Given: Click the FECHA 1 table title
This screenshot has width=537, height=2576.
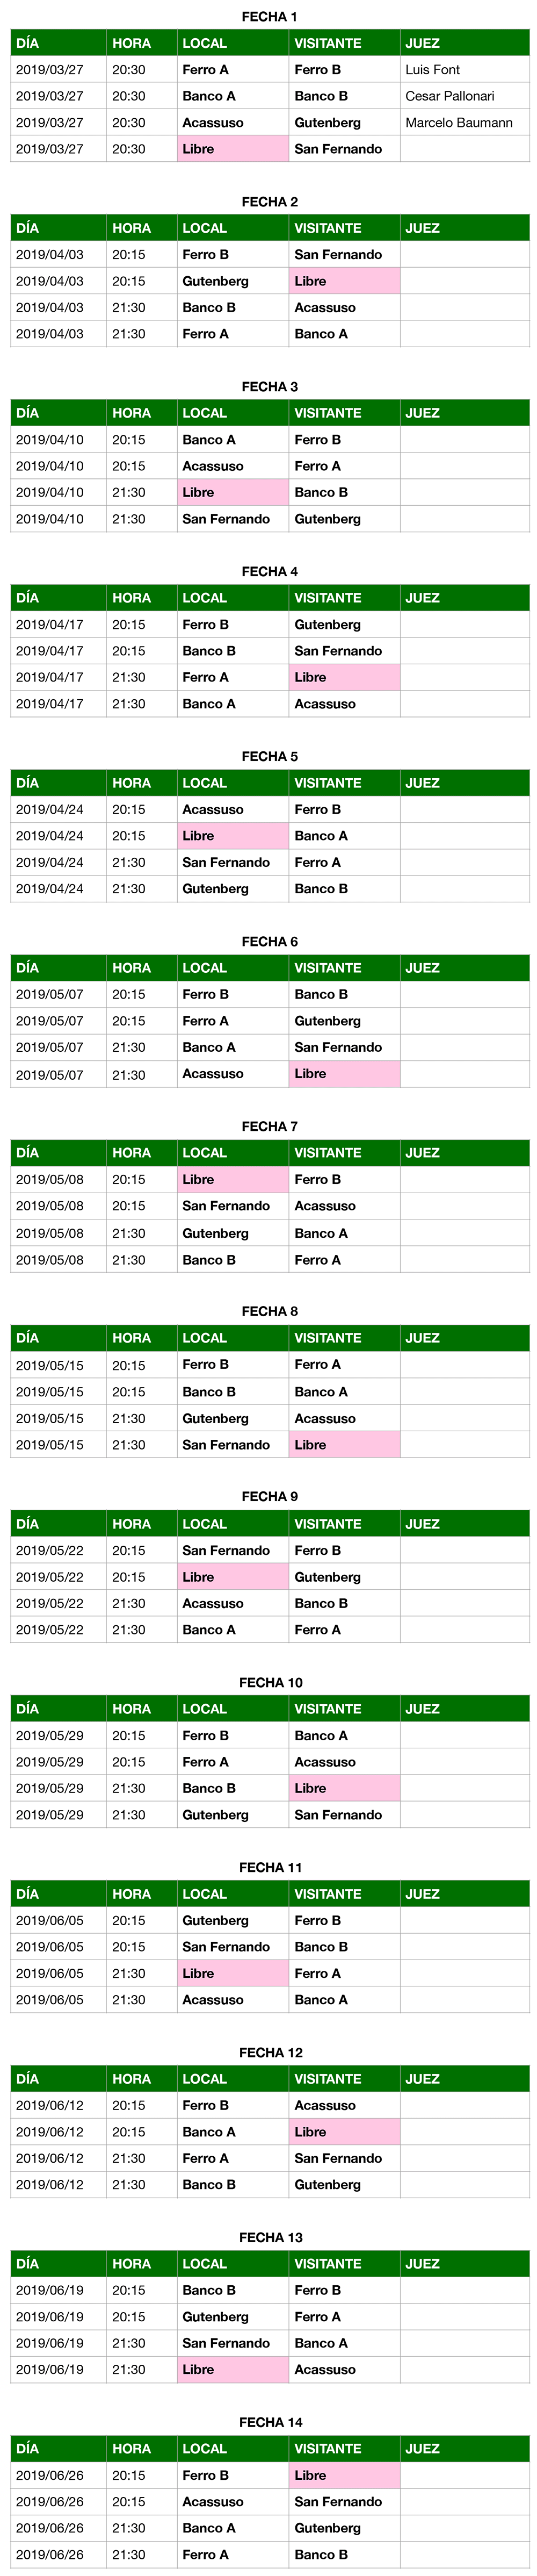Looking at the screenshot, I should coord(269,17).
